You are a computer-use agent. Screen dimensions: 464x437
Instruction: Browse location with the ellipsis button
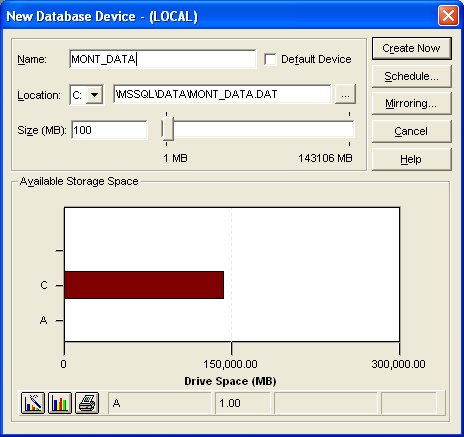coord(345,94)
